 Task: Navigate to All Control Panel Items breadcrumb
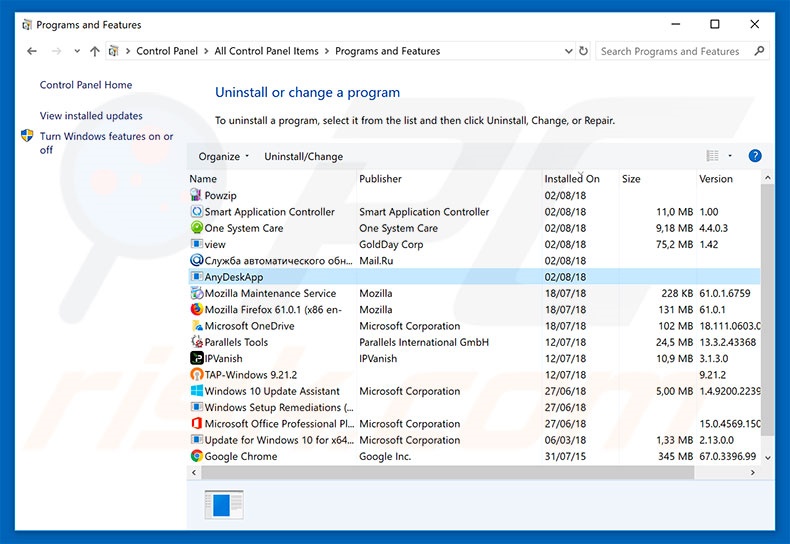(x=267, y=51)
